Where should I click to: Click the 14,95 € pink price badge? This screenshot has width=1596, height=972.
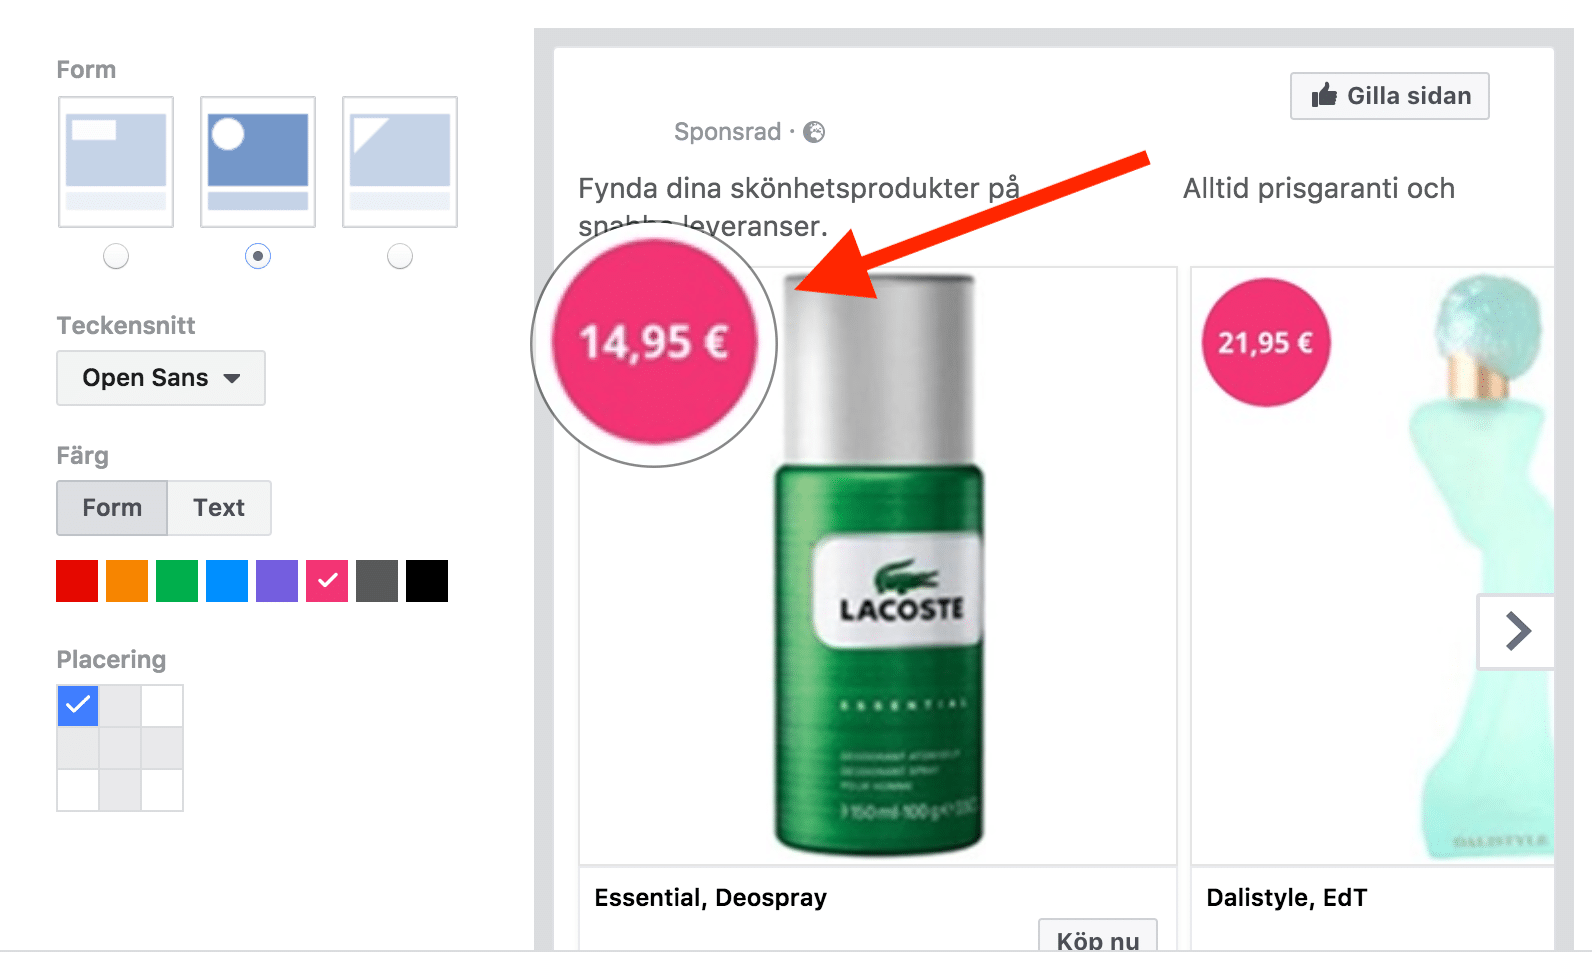click(655, 343)
